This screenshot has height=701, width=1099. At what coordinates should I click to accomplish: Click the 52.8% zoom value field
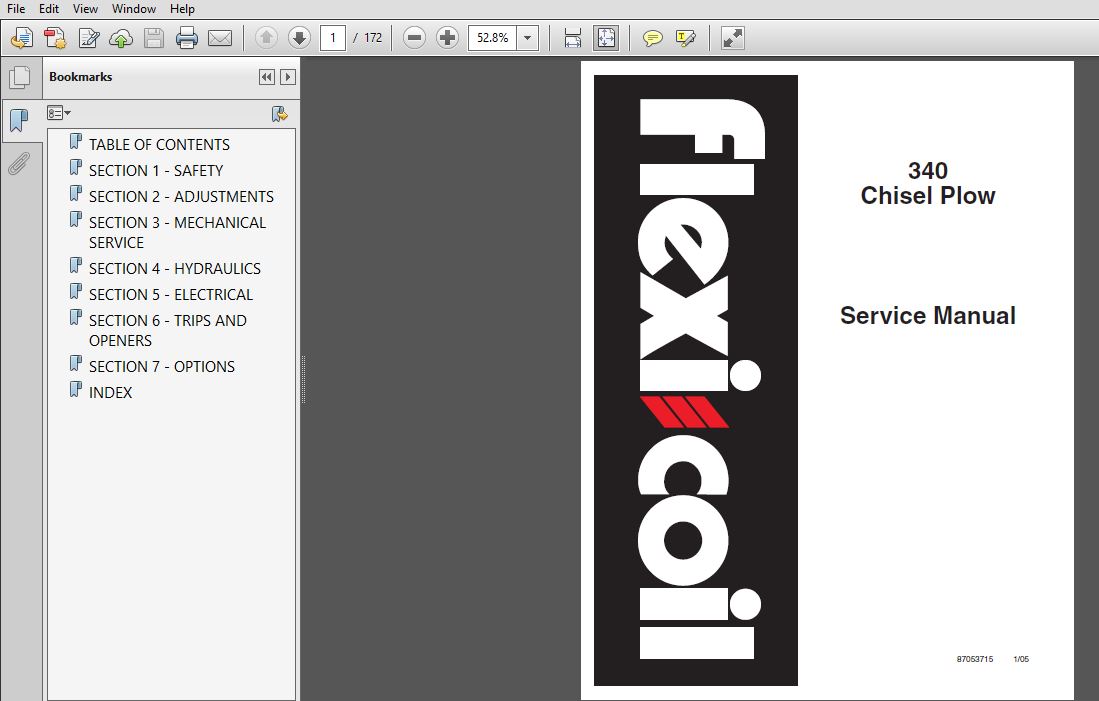point(492,38)
